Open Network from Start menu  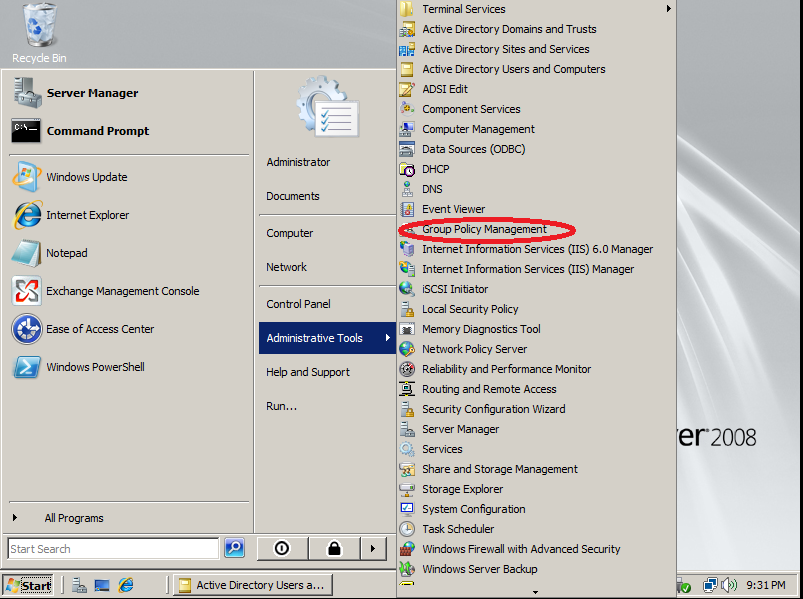pos(286,267)
